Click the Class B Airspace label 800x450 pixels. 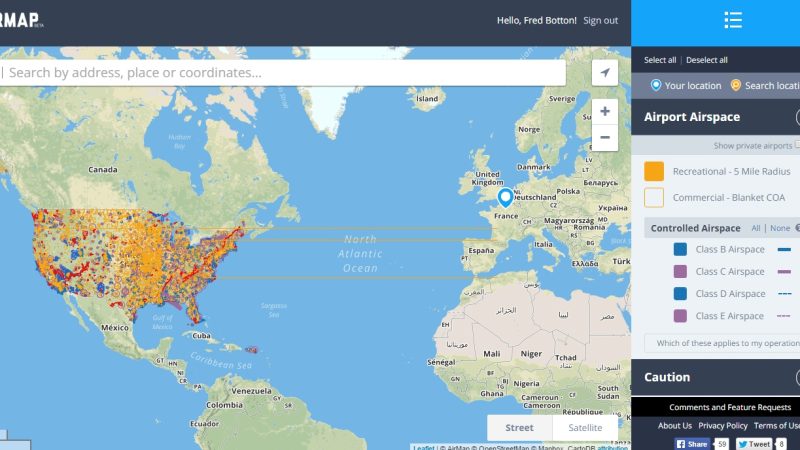730,249
